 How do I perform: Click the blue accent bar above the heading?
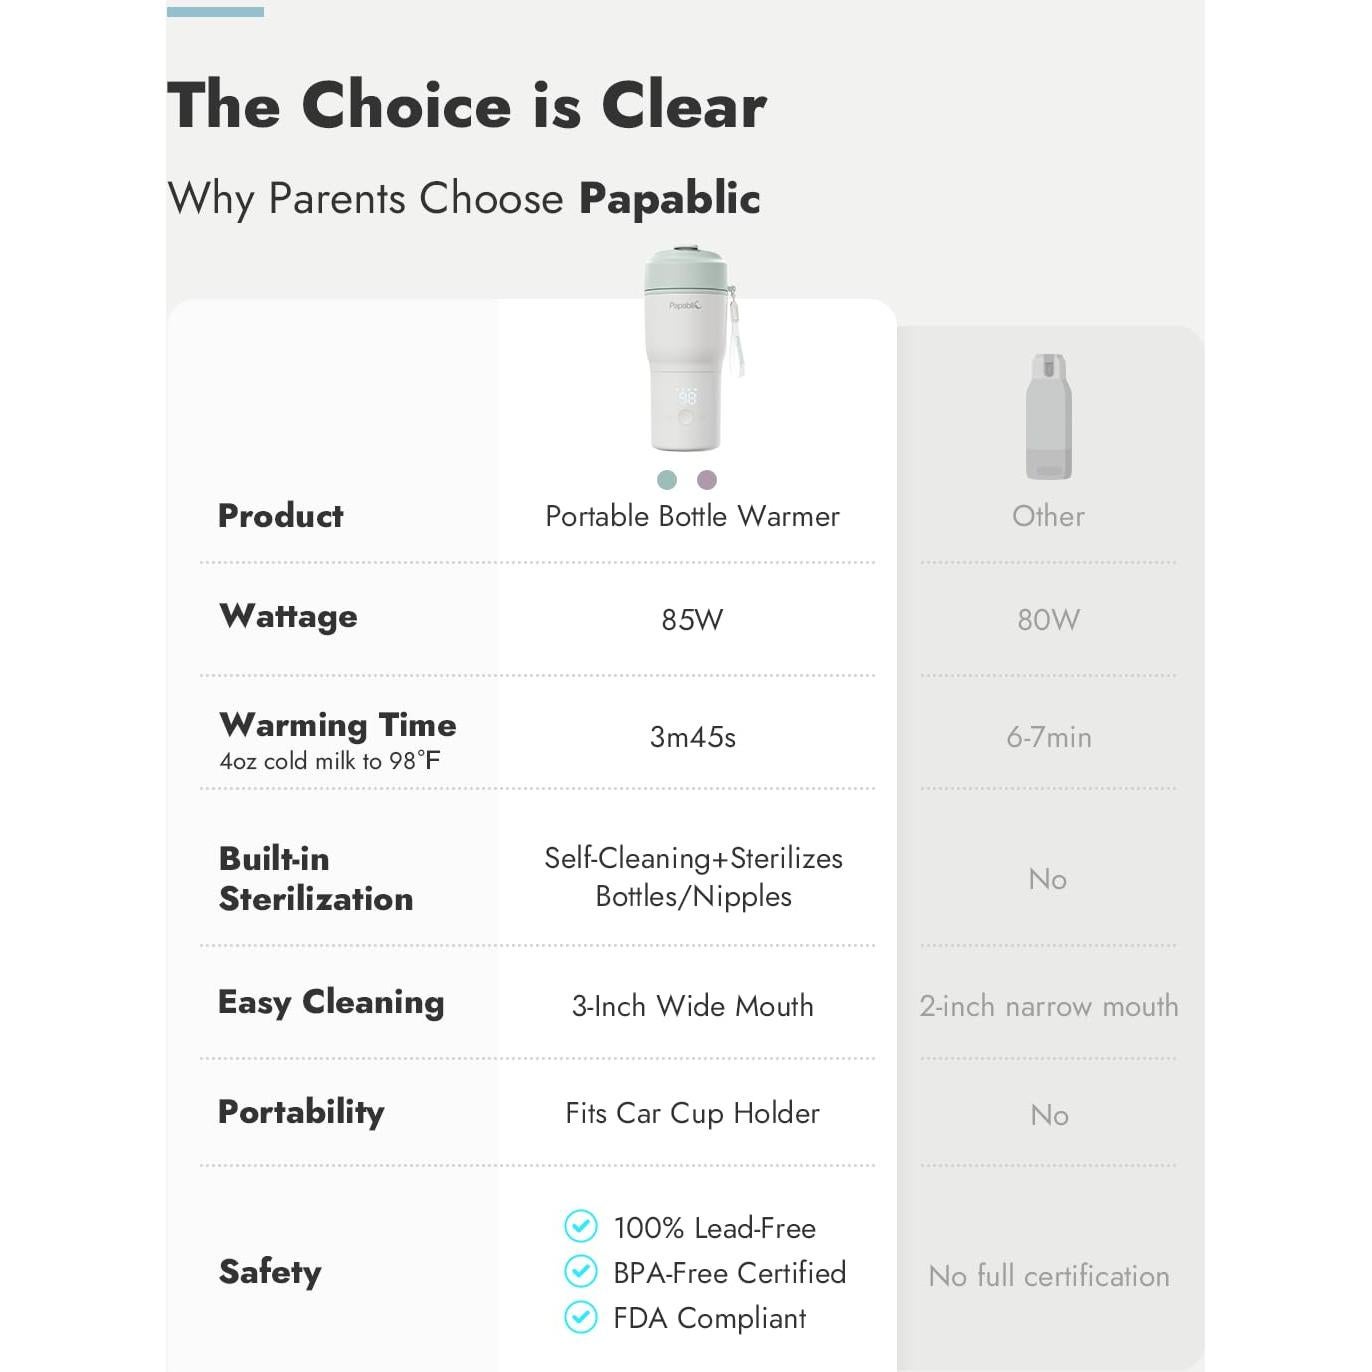pos(215,12)
